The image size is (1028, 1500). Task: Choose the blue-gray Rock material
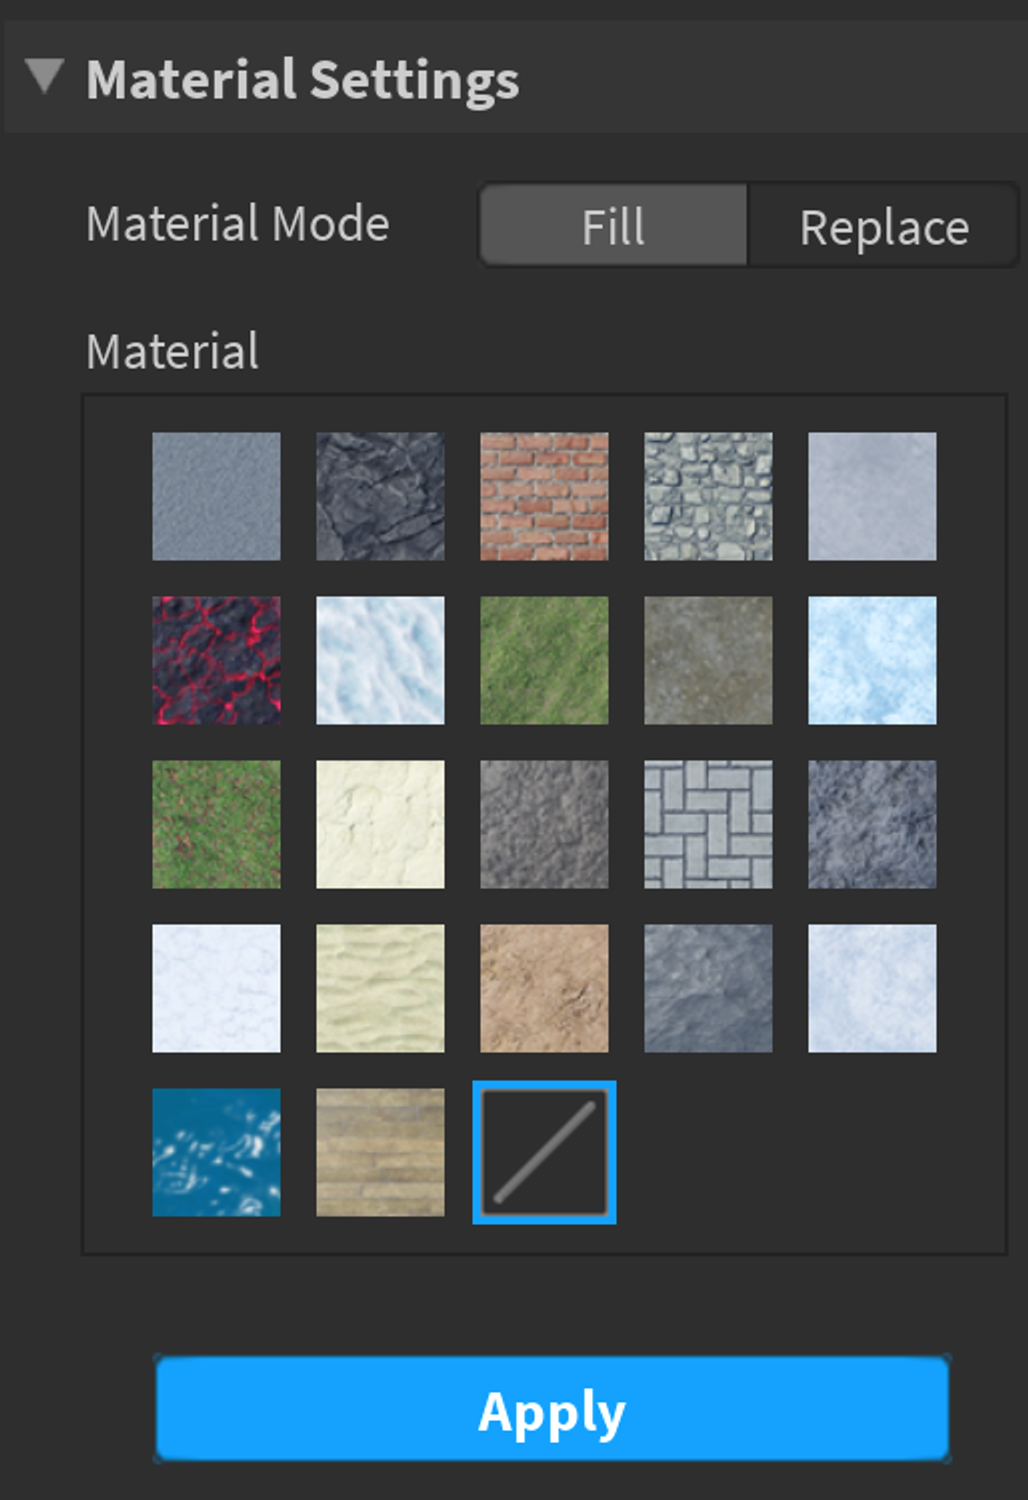pos(872,824)
